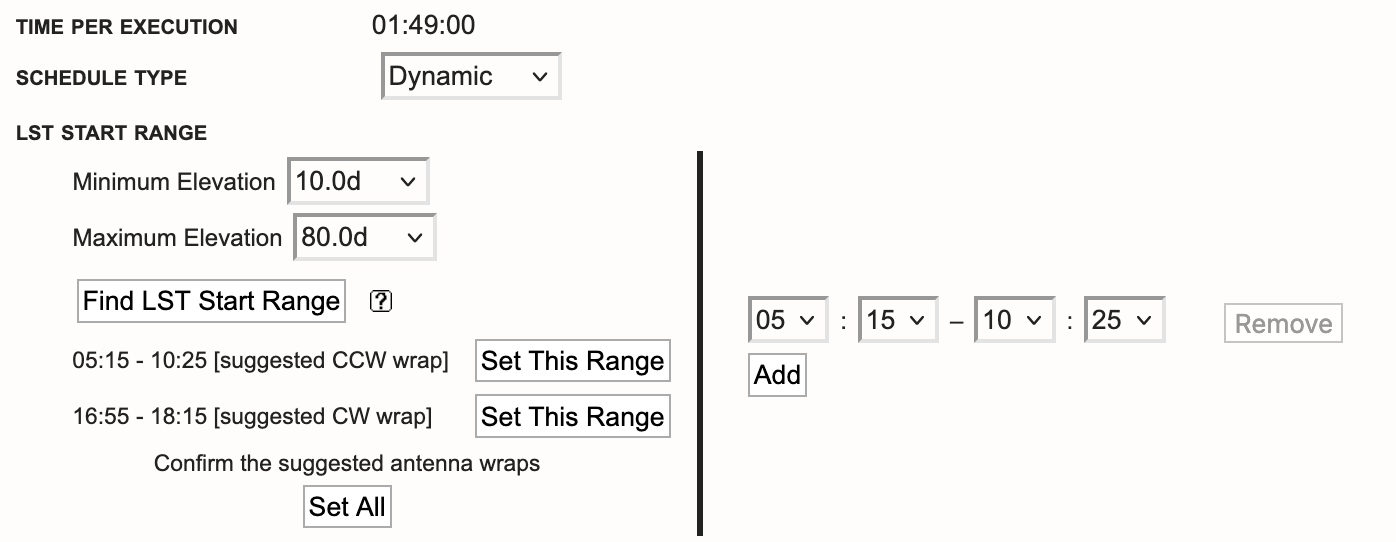Expand the Minimum Elevation dropdown

(358, 182)
